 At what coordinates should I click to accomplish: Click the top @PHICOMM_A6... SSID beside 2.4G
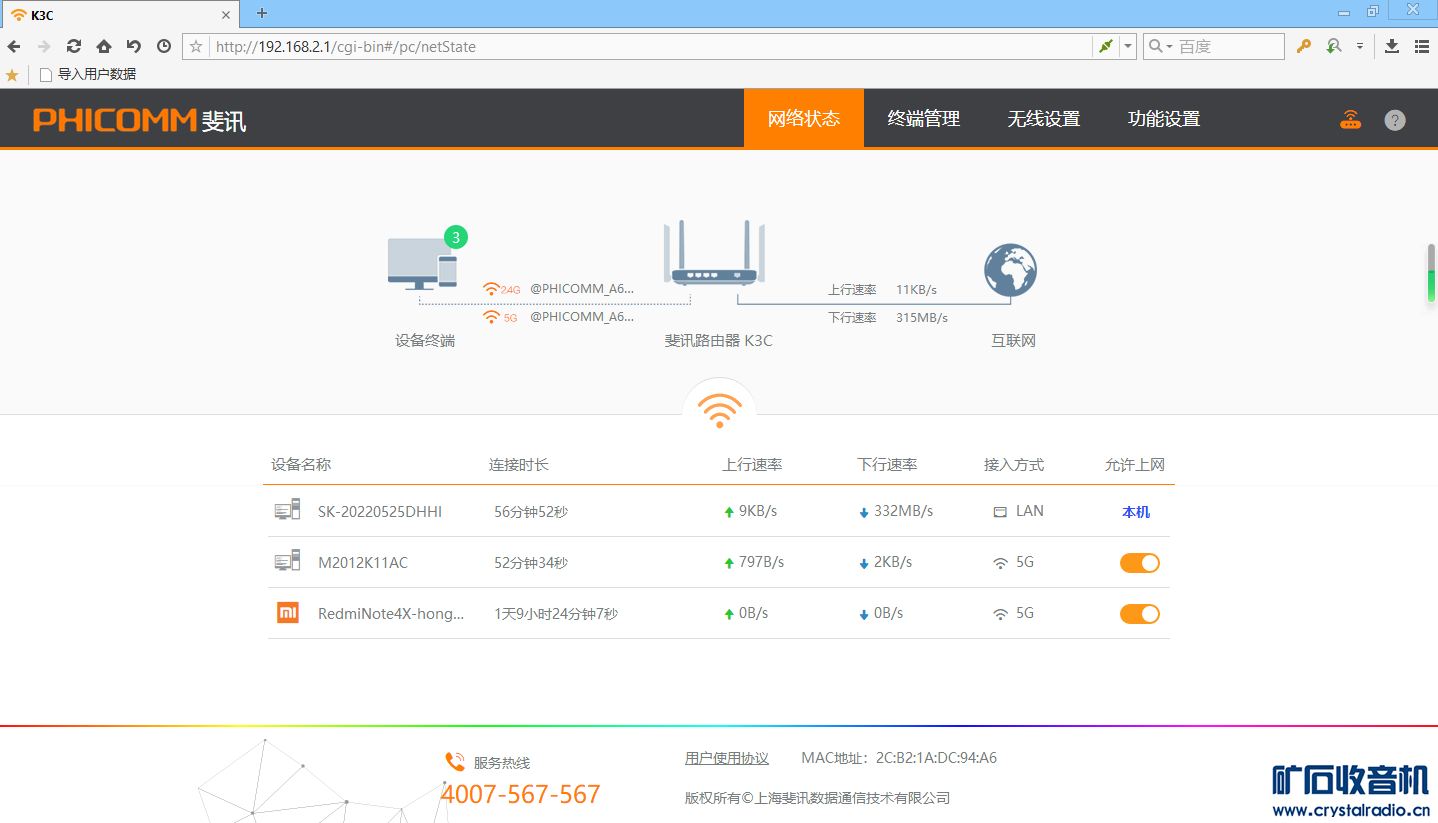pos(582,288)
